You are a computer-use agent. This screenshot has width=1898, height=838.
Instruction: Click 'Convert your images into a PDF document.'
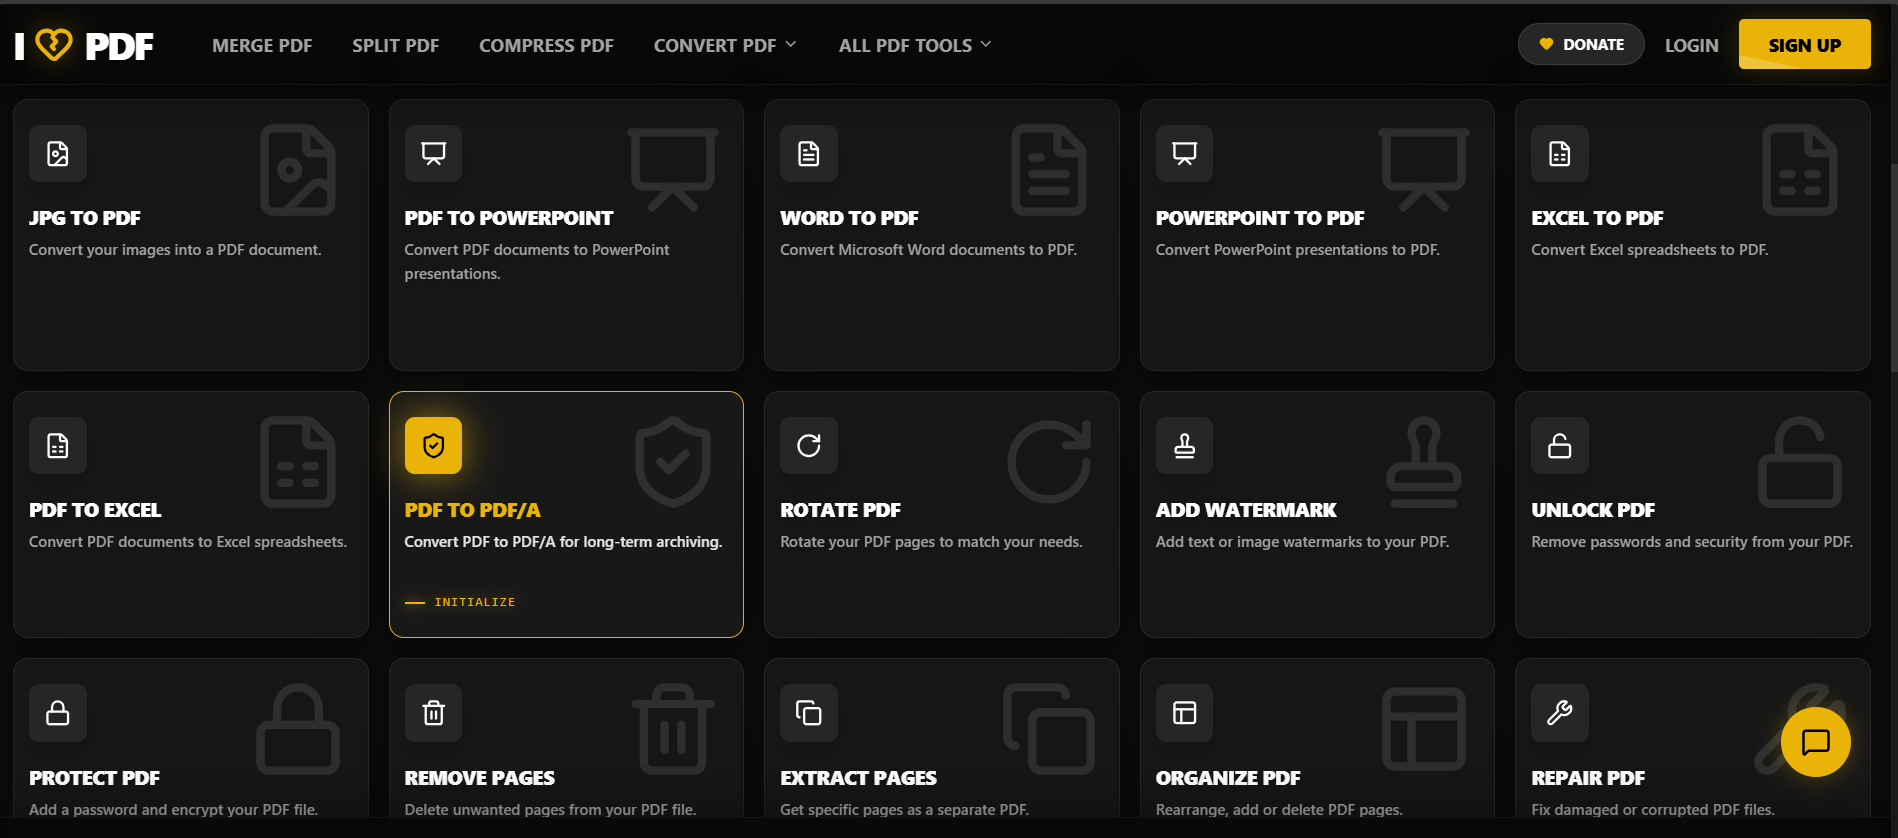[175, 250]
